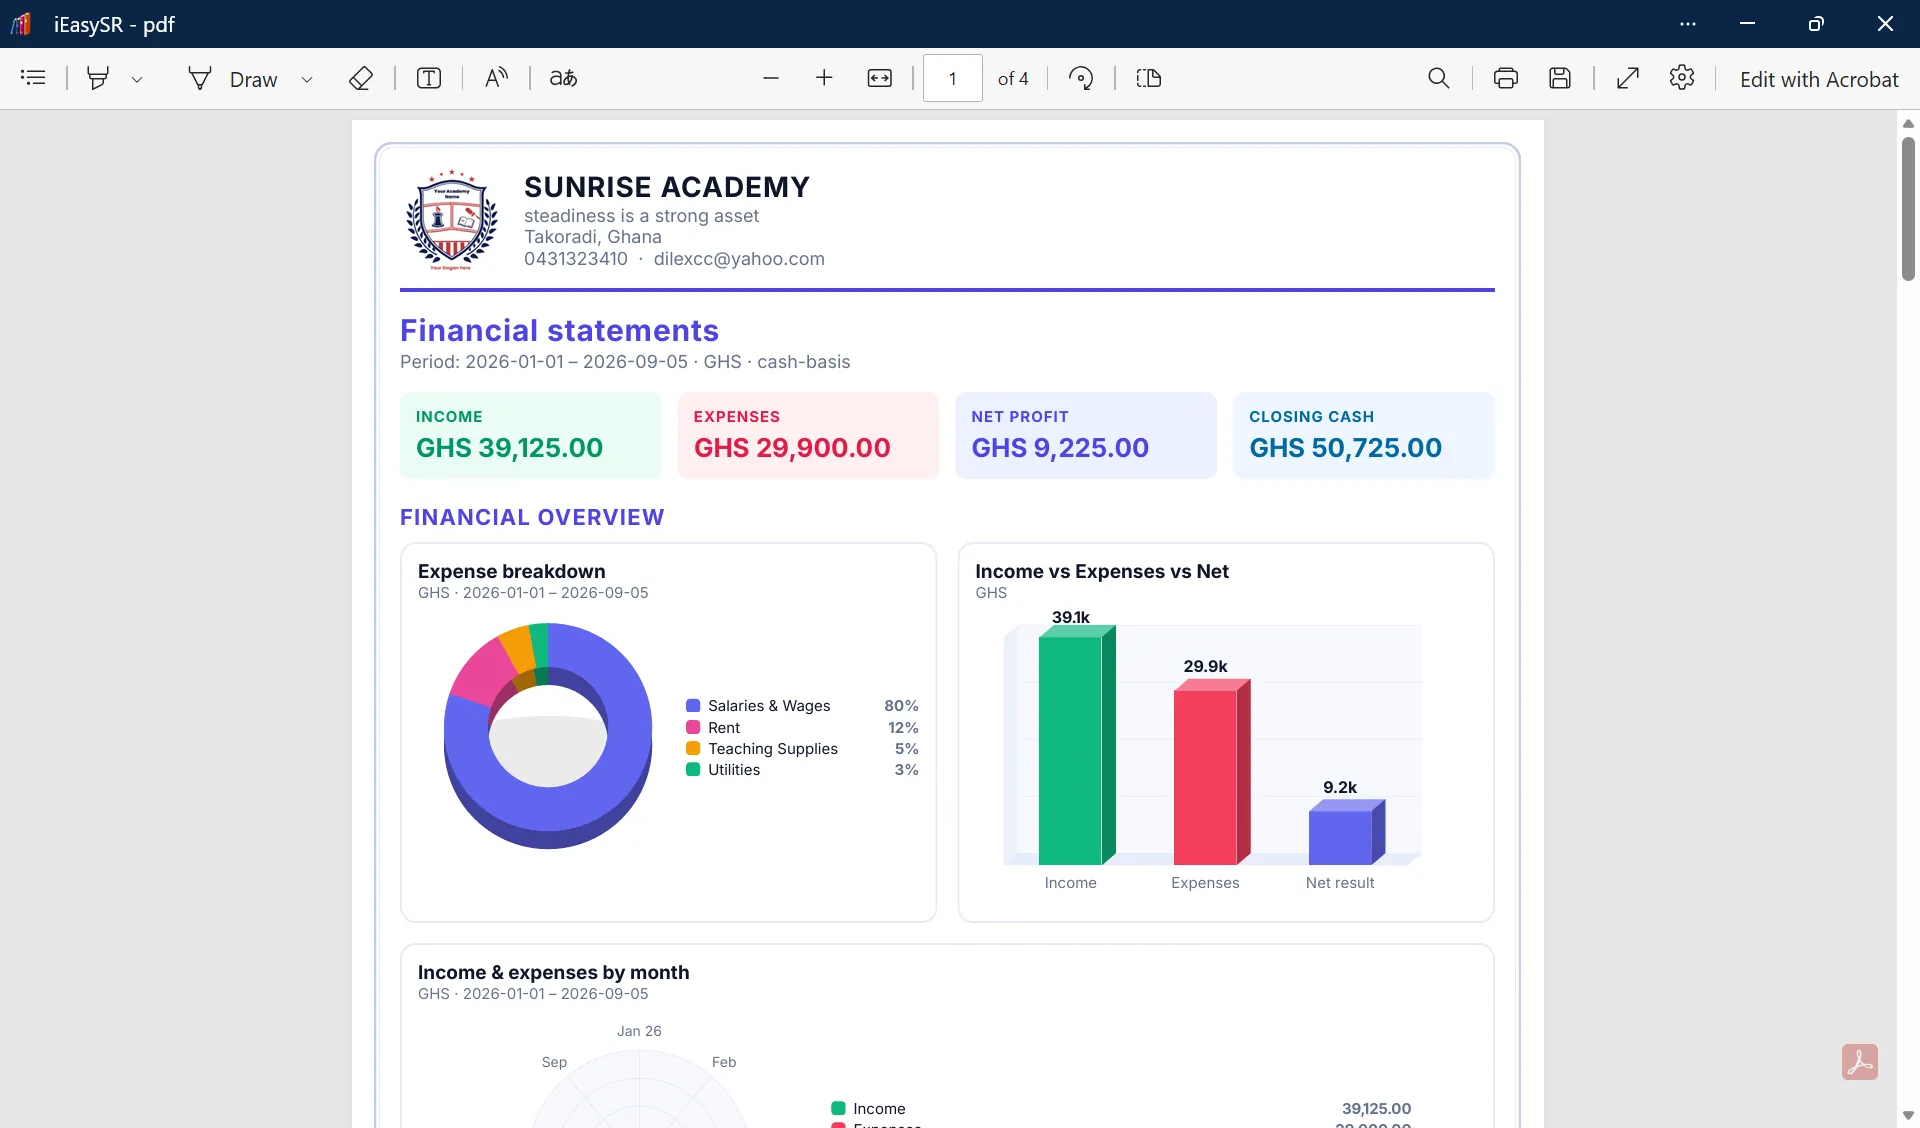Click the FINANCIAL OVERVIEW section heading
This screenshot has width=1920, height=1128.
click(x=532, y=517)
